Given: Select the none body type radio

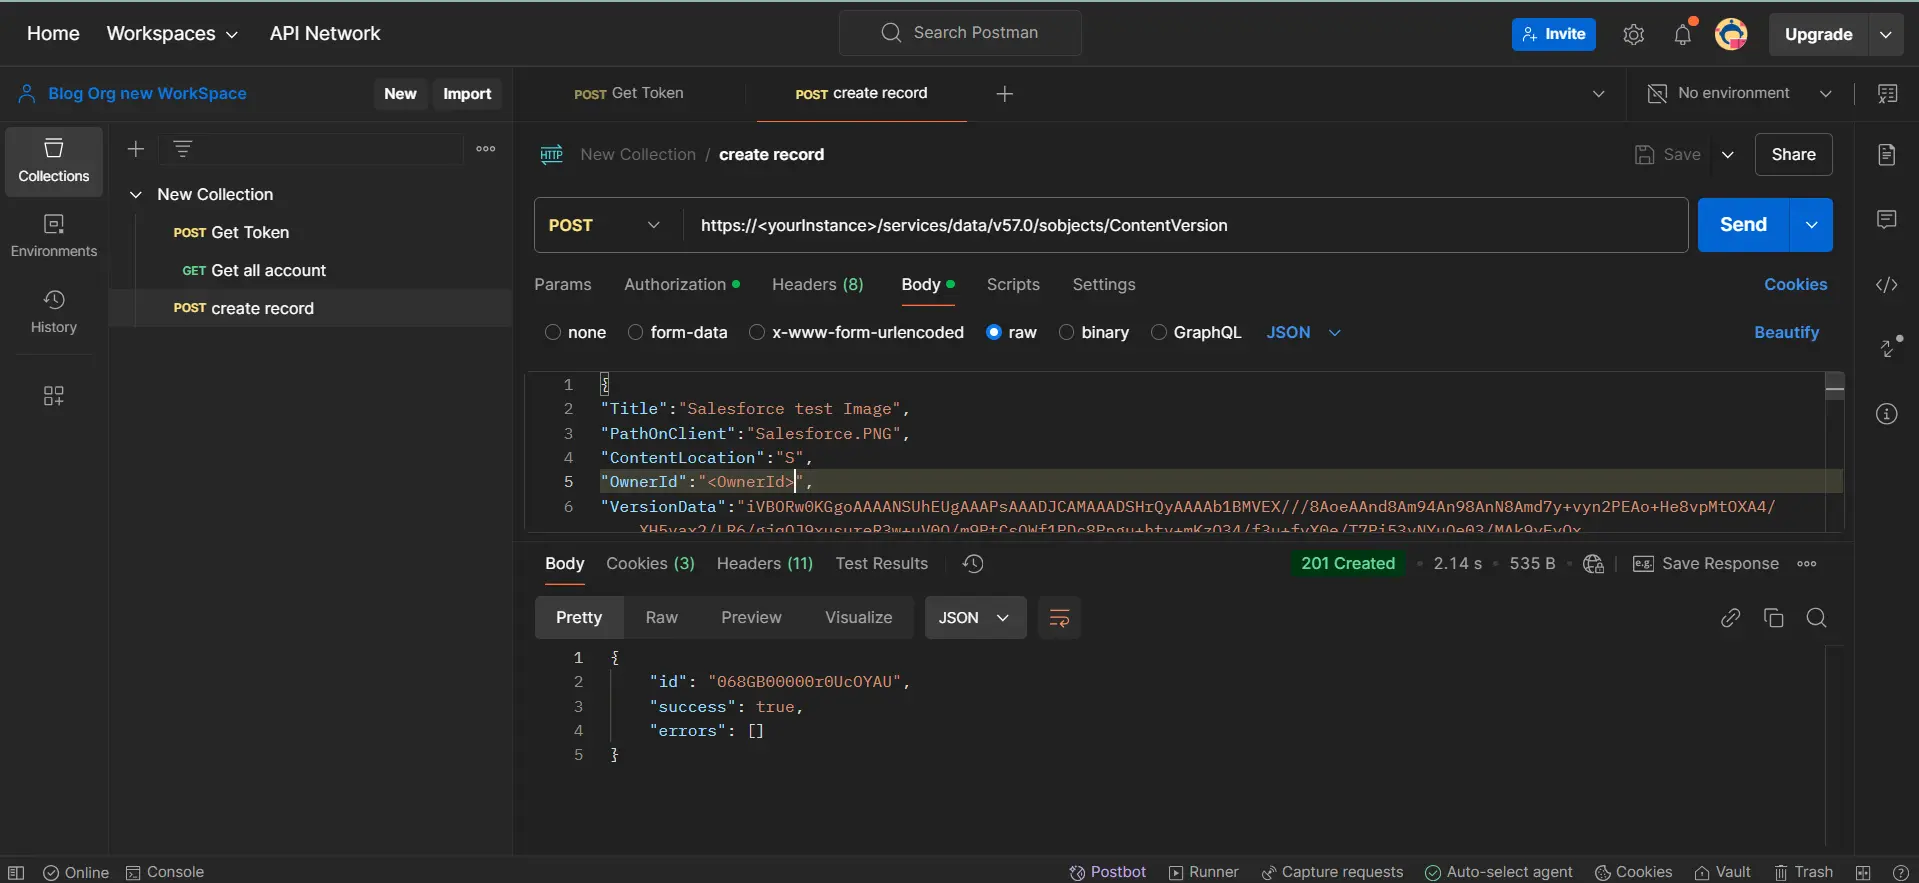Looking at the screenshot, I should click(553, 333).
